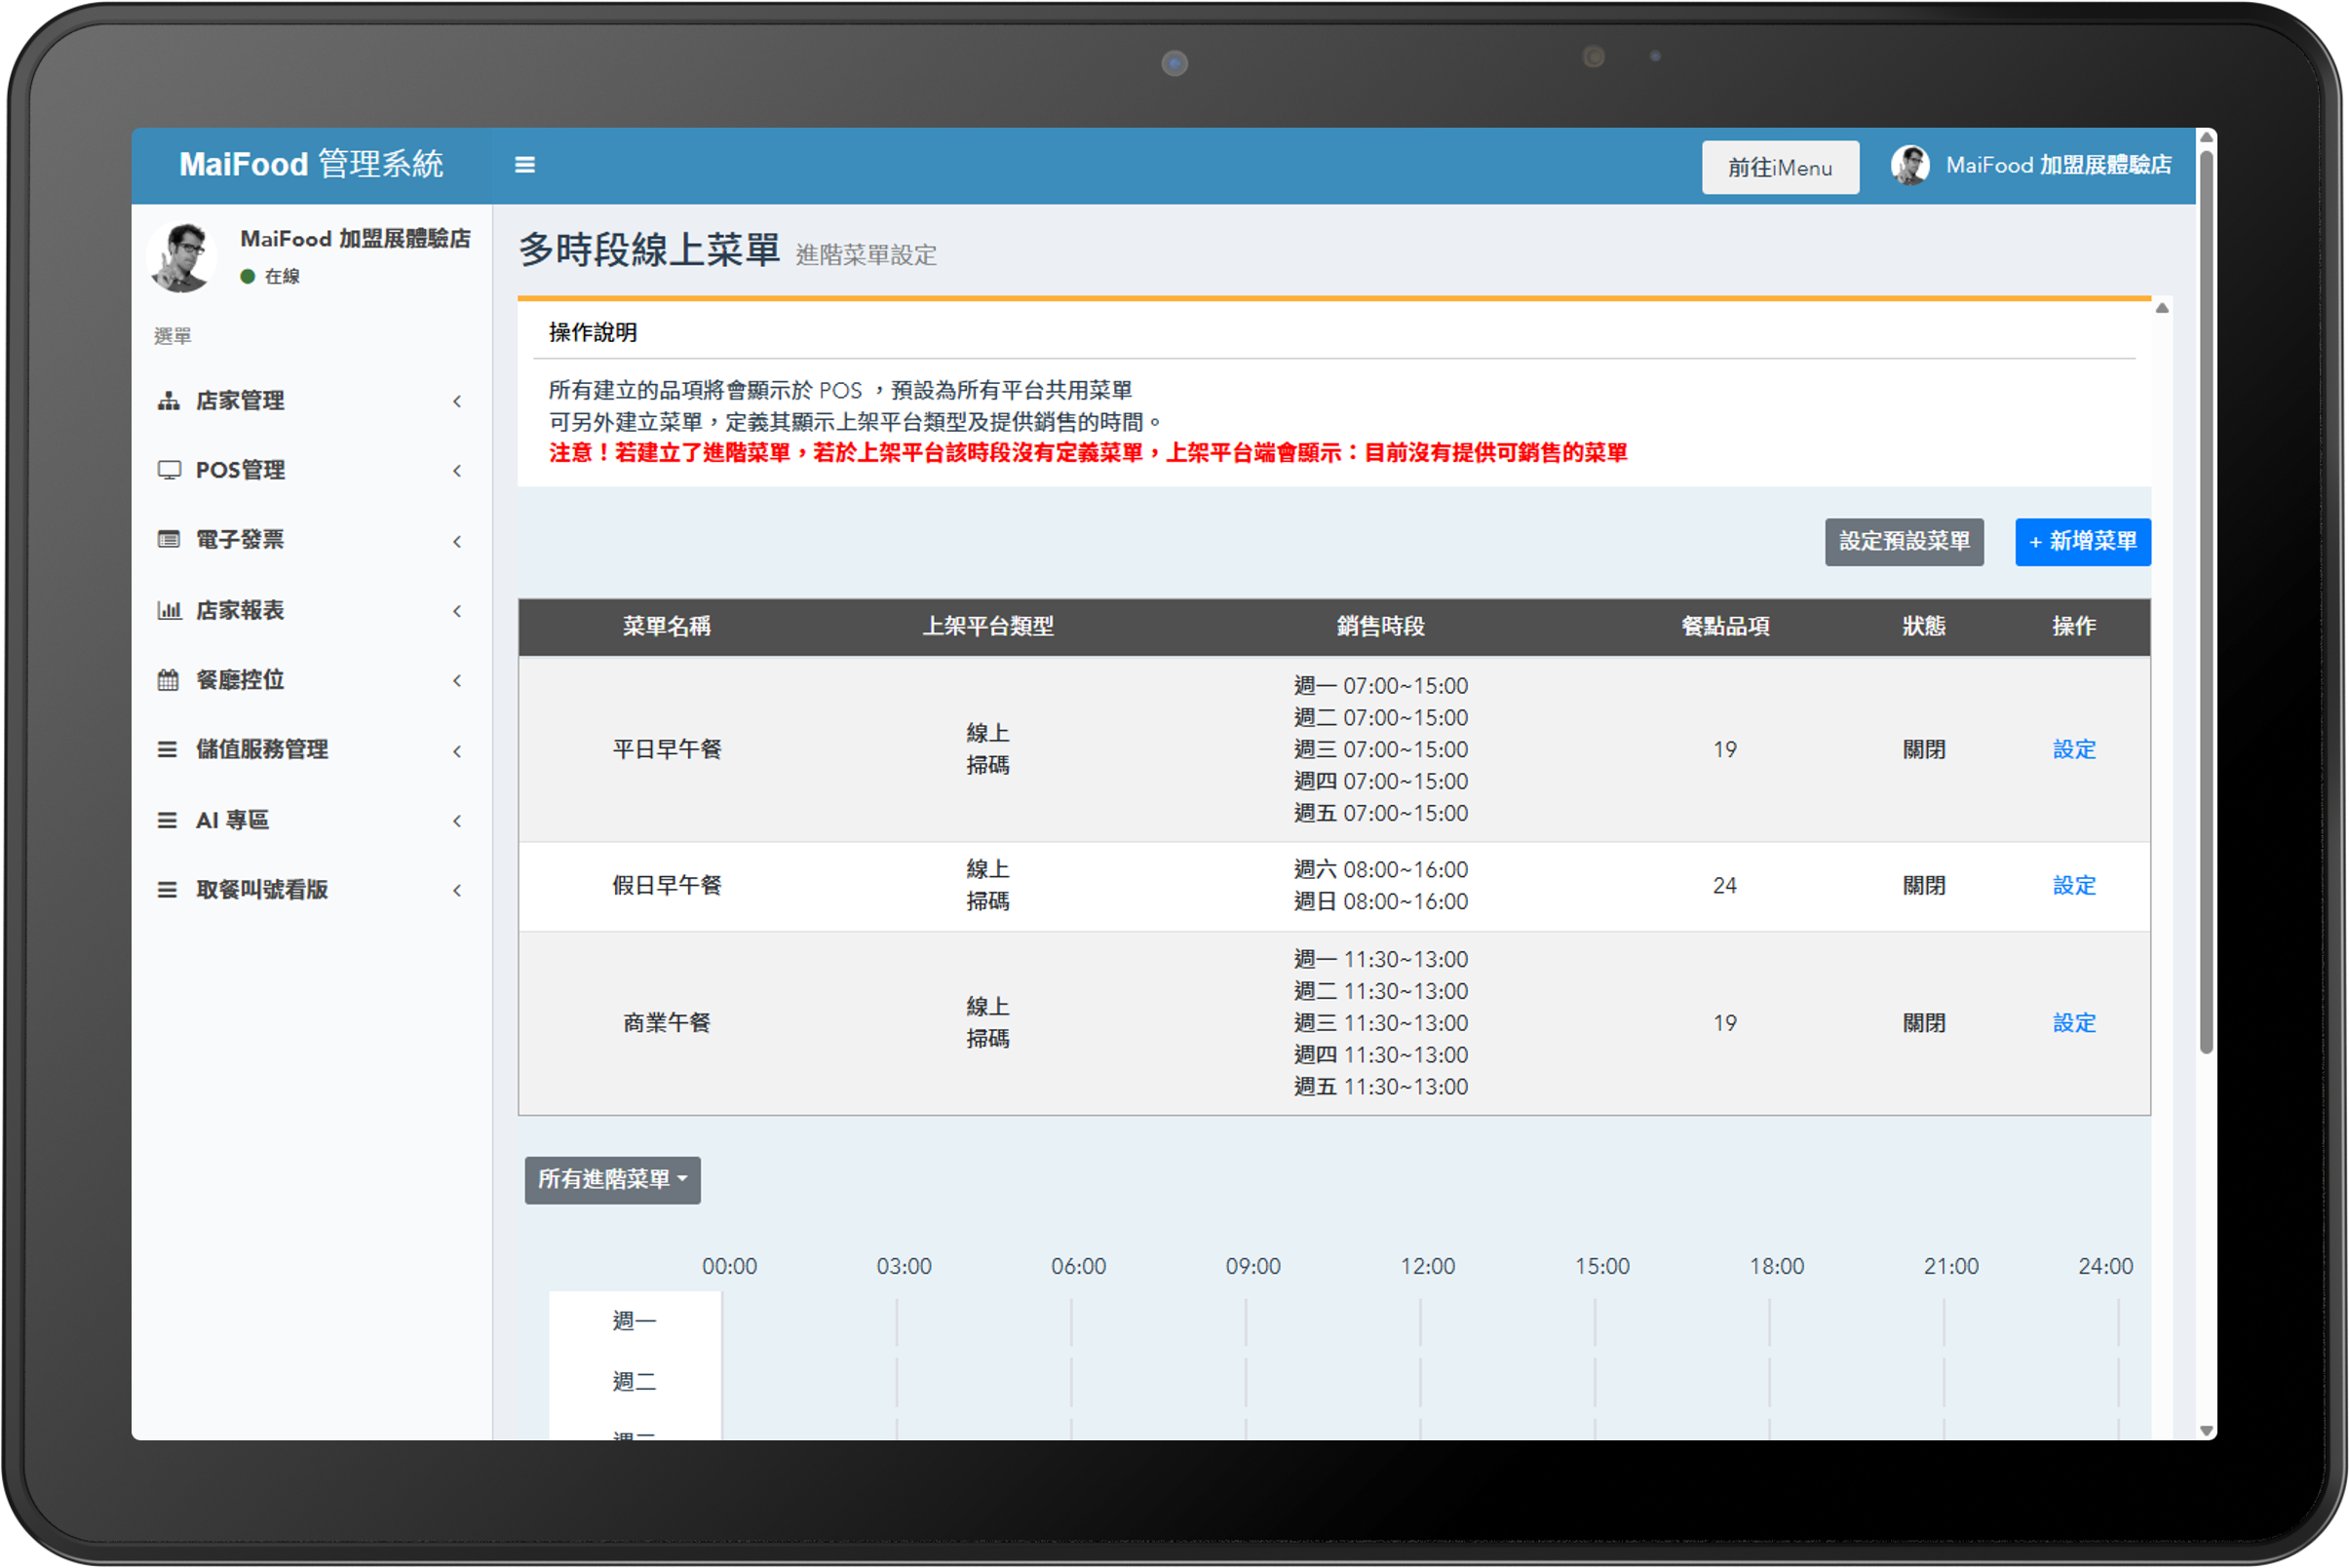2349x1568 pixels.
Task: Click the 餐廳控位 calendar icon
Action: pyautogui.click(x=168, y=680)
